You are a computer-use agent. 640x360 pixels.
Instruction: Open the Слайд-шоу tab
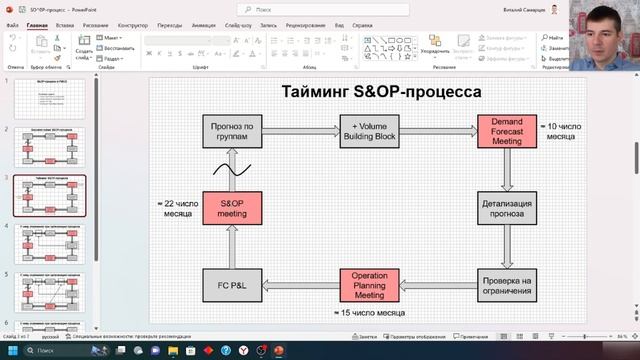click(238, 25)
